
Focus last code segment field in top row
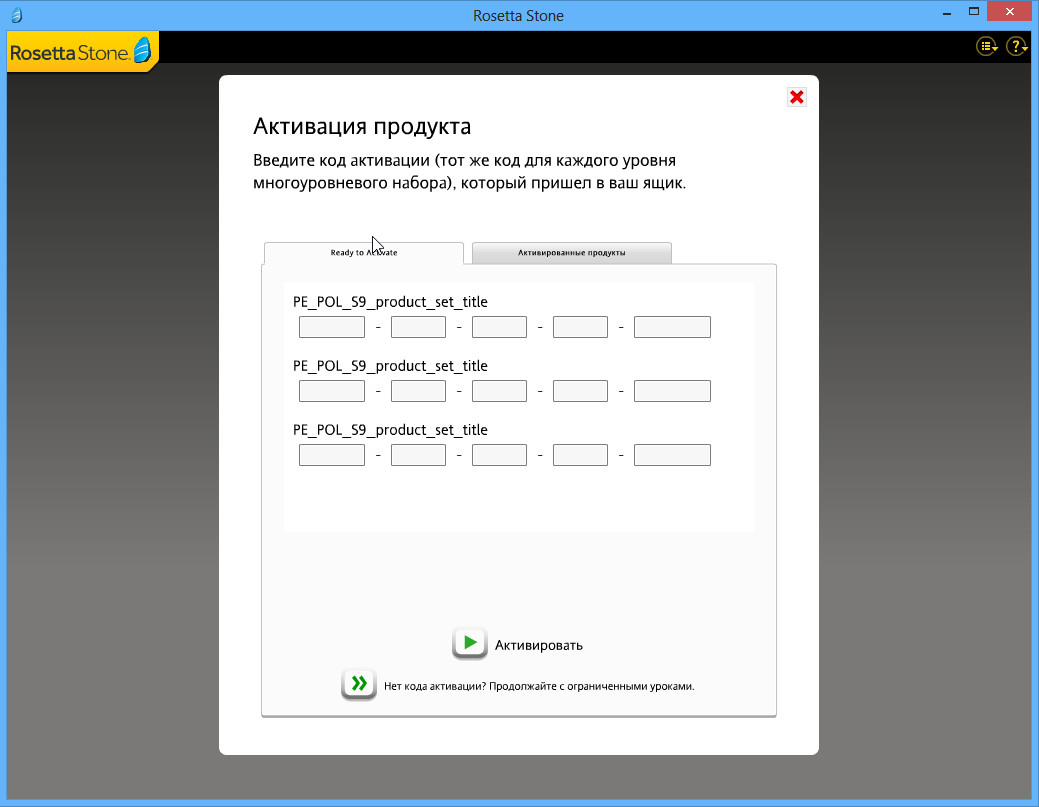(x=672, y=327)
